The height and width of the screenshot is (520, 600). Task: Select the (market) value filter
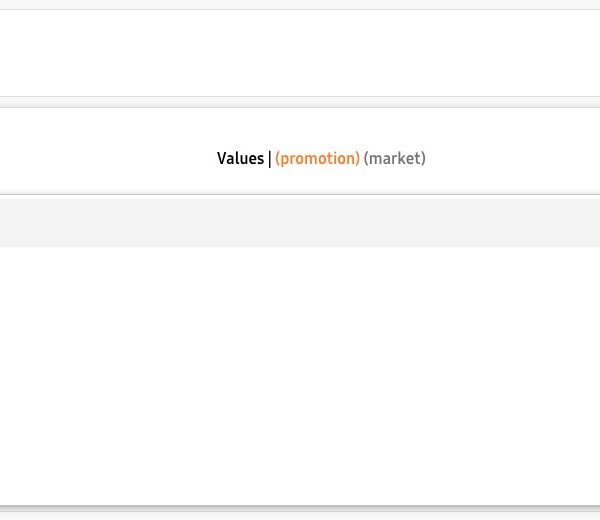pyautogui.click(x=394, y=158)
